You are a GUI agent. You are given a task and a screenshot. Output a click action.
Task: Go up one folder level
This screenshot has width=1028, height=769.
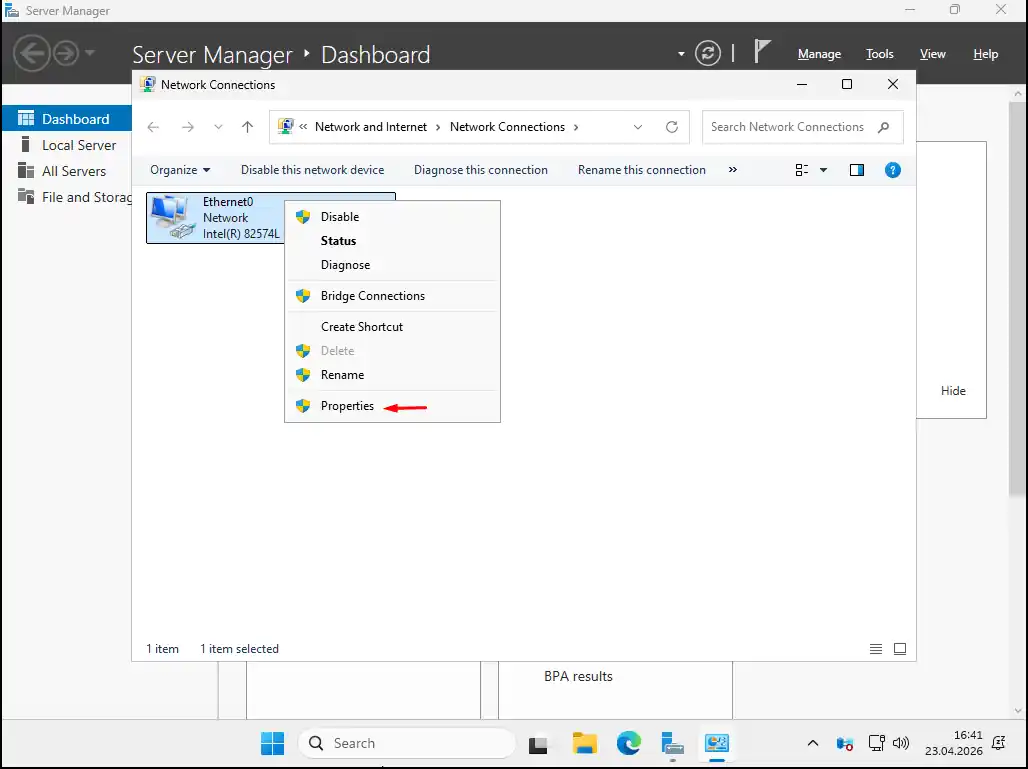click(x=247, y=127)
